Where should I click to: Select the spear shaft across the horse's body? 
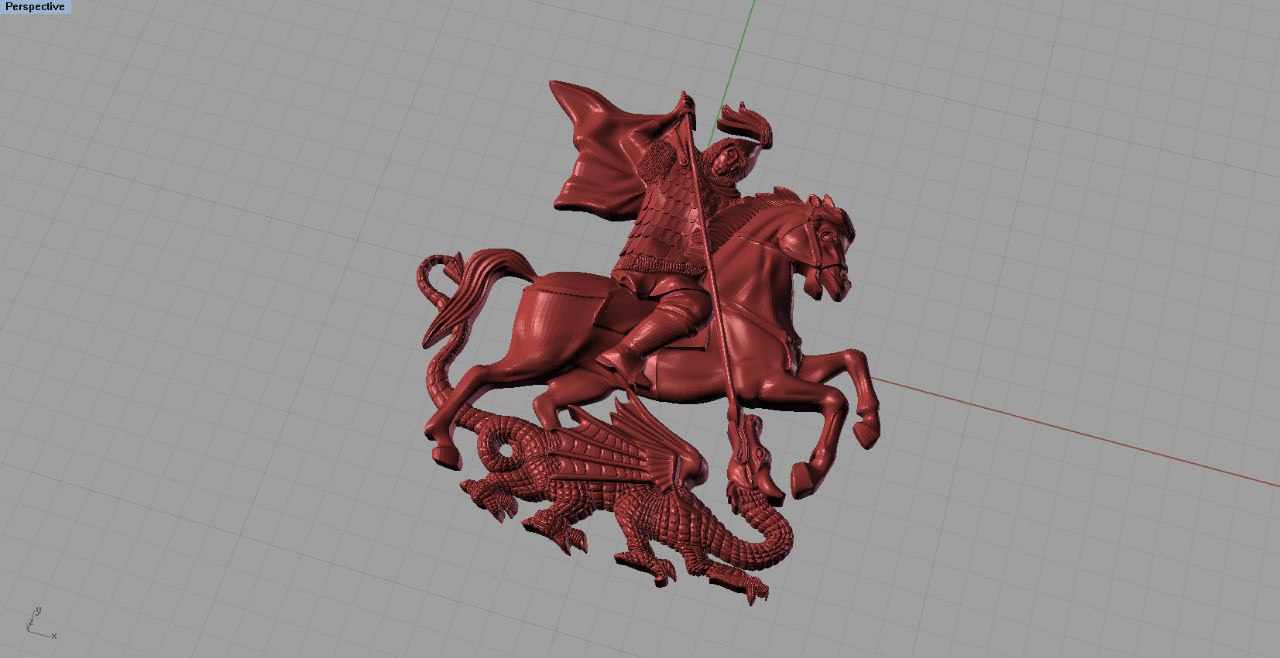[712, 290]
